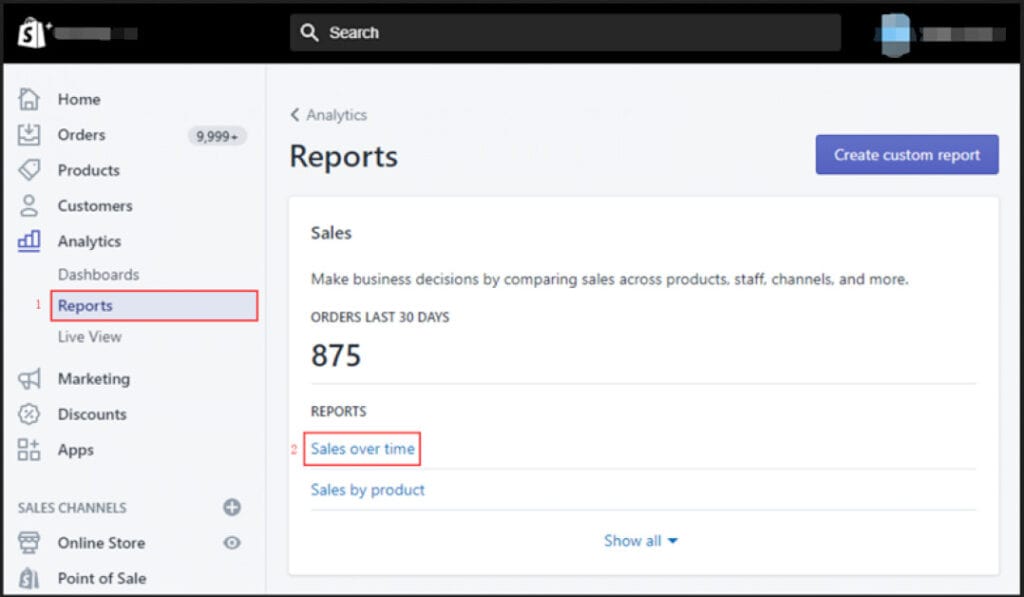This screenshot has width=1024, height=597.
Task: Expand the Show all dropdown
Action: (641, 540)
